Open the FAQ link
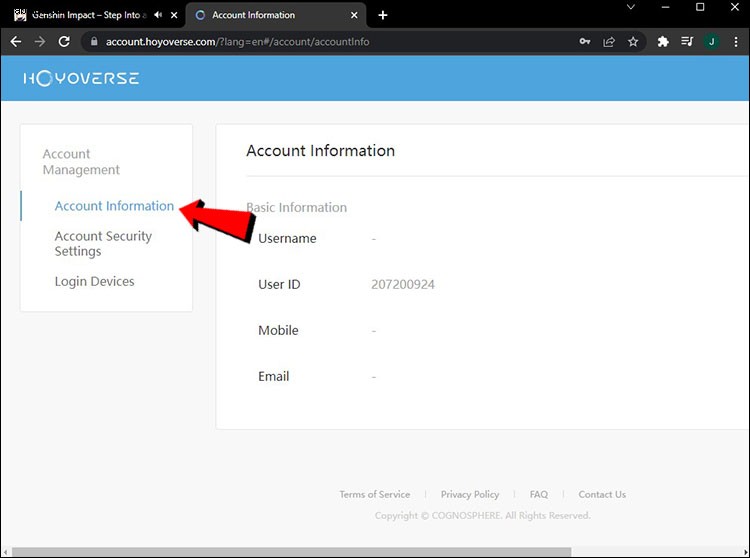This screenshot has height=558, width=750. click(539, 494)
